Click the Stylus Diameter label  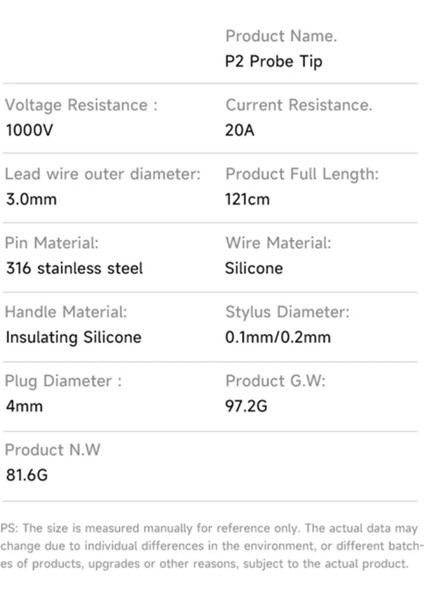click(x=287, y=312)
